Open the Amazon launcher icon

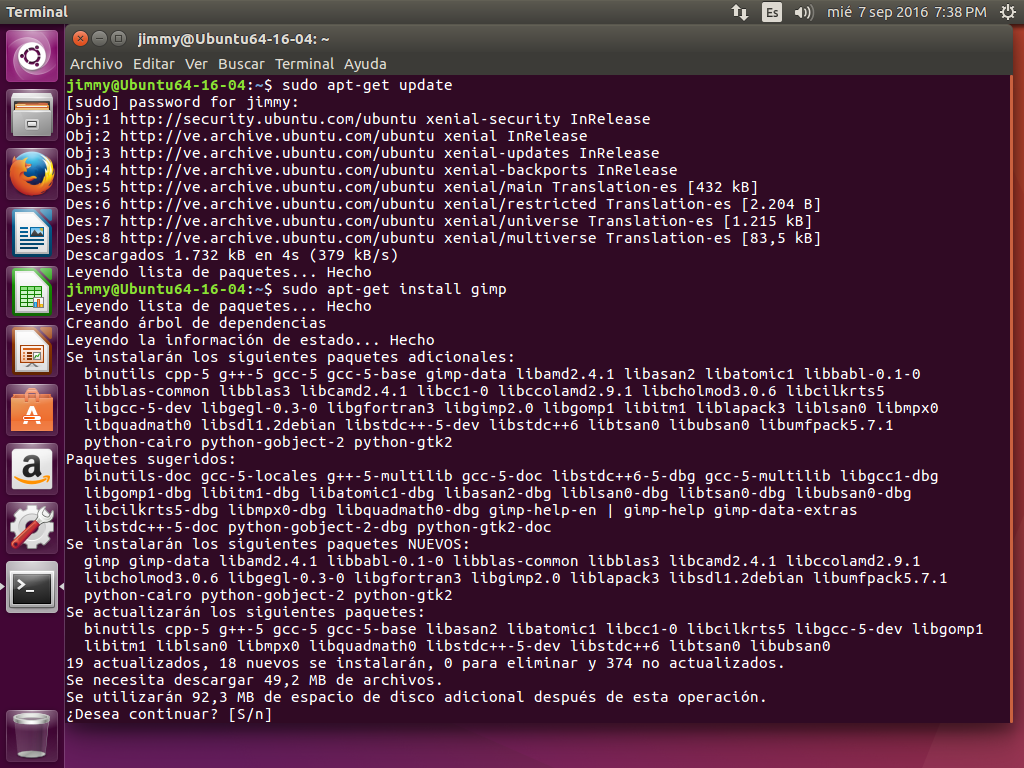(32, 469)
